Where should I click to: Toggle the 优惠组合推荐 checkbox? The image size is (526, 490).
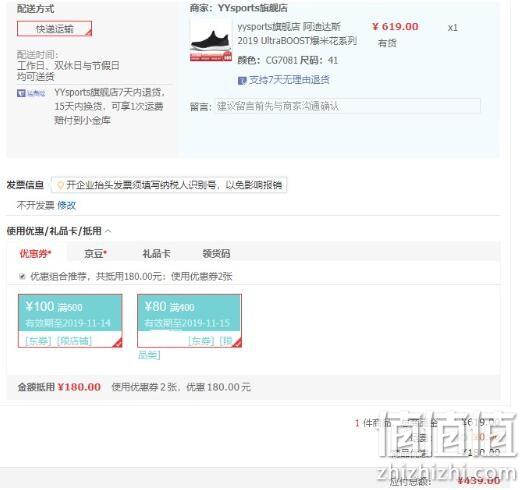click(22, 276)
